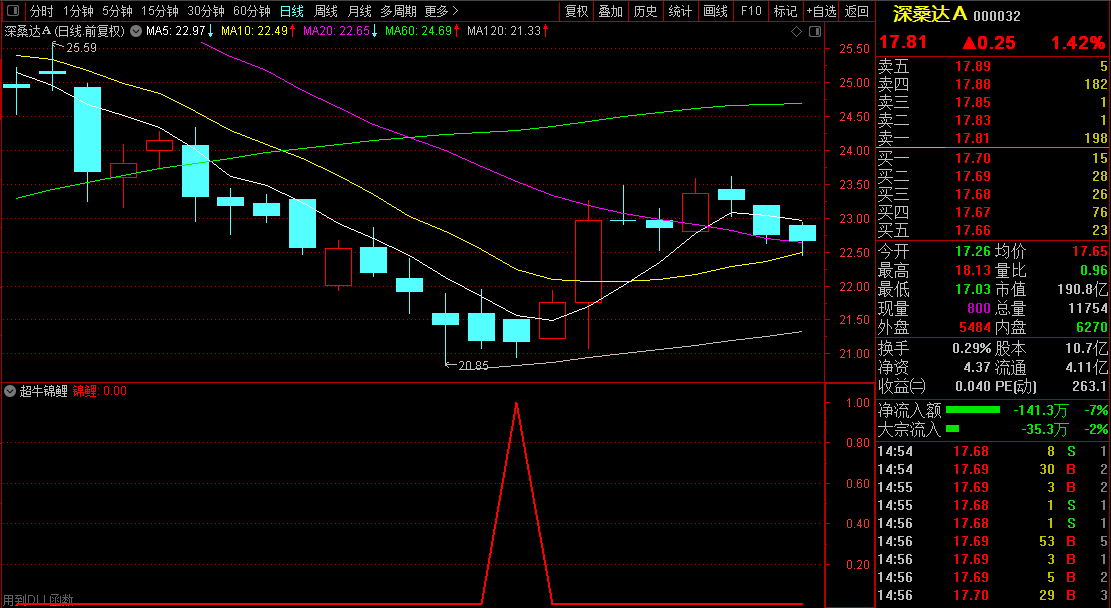Viewport: 1111px width, 608px height.
Task: Select the 周线 weekly period tab
Action: (x=326, y=11)
